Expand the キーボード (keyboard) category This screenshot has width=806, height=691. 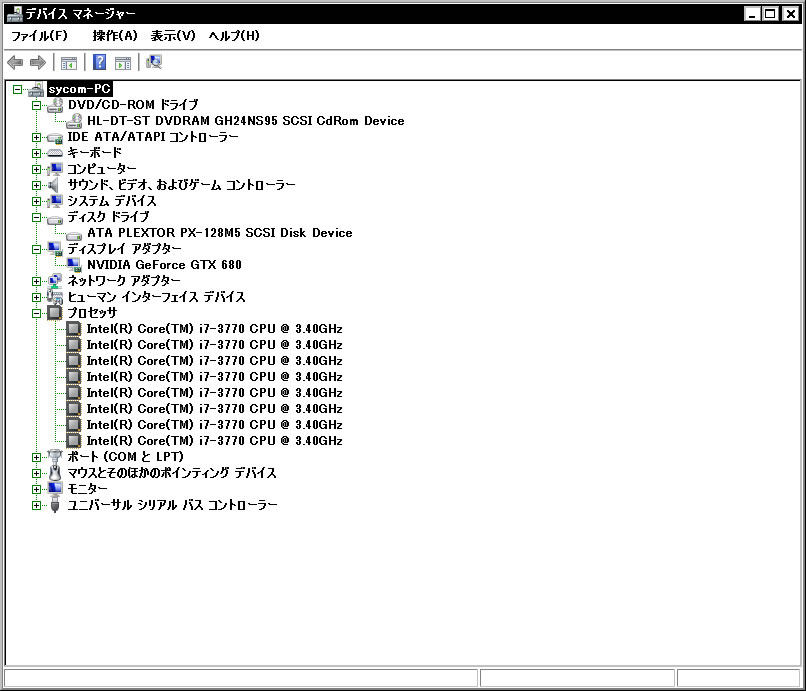(x=37, y=153)
